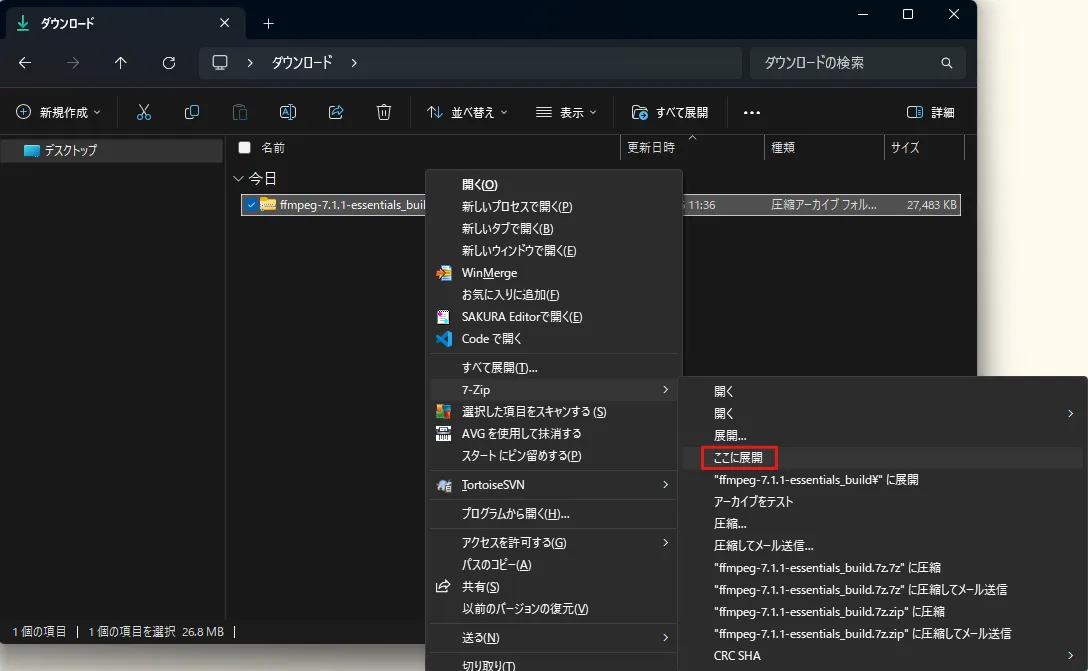Click the Copy icon in toolbar
This screenshot has height=671, width=1088.
point(192,112)
